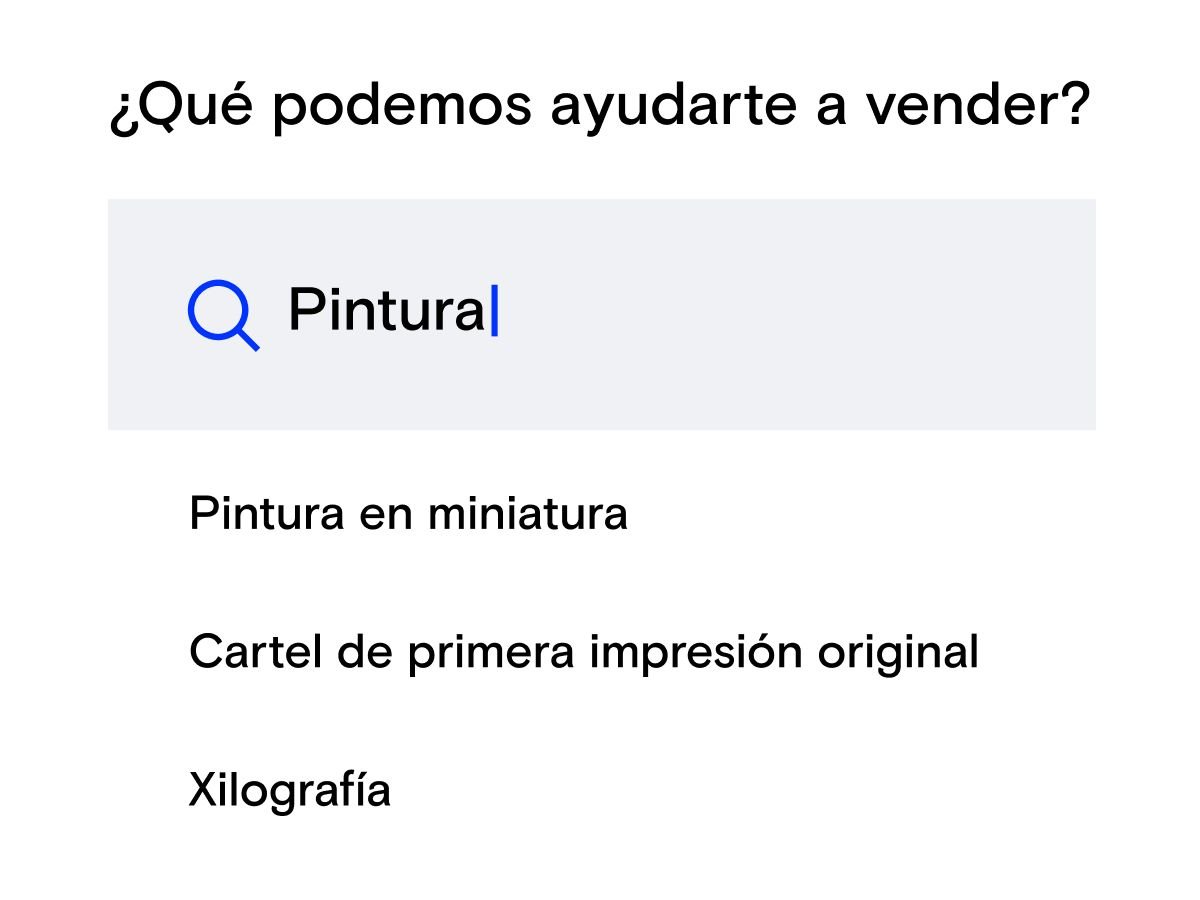Click the blue magnifying glass search icon
Image resolution: width=1200 pixels, height=900 pixels.
[222, 314]
